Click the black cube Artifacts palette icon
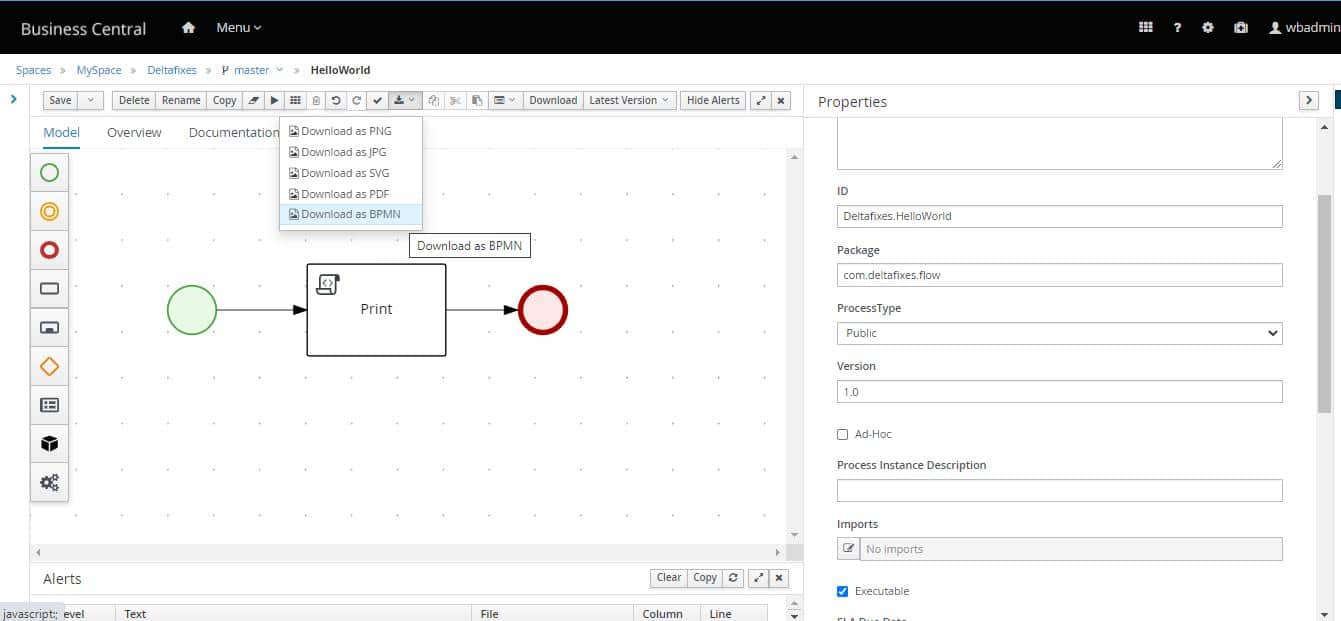Viewport: 1341px width, 621px height. point(49,444)
